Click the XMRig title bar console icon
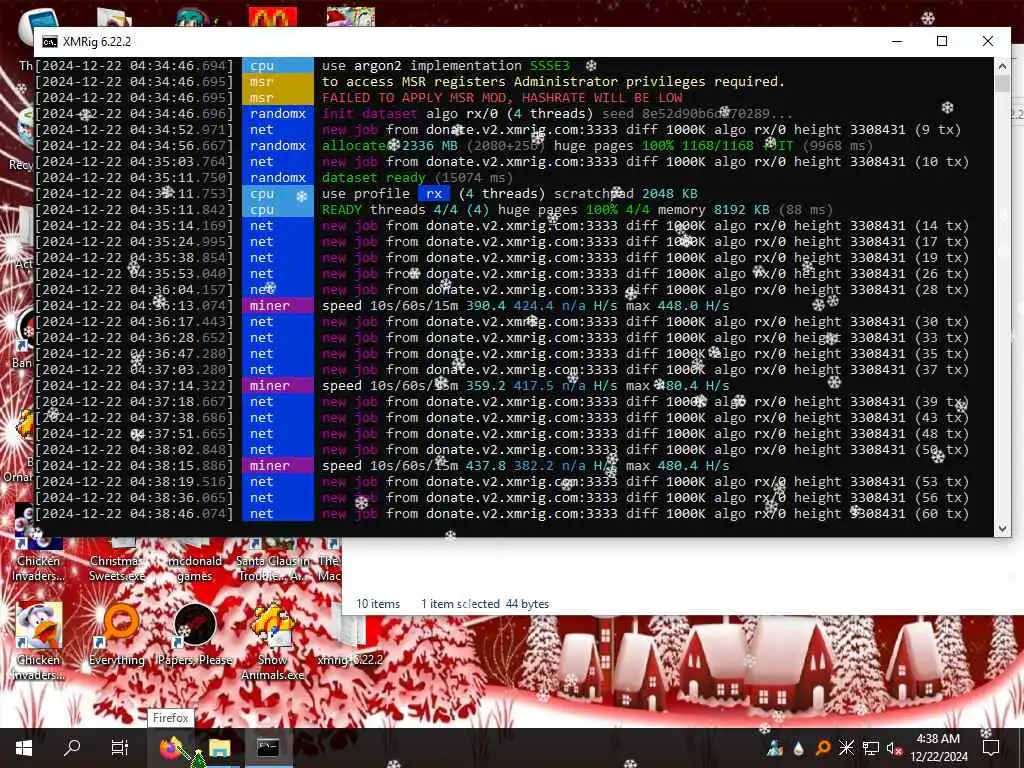Screen dimensions: 1024x768 50,42
